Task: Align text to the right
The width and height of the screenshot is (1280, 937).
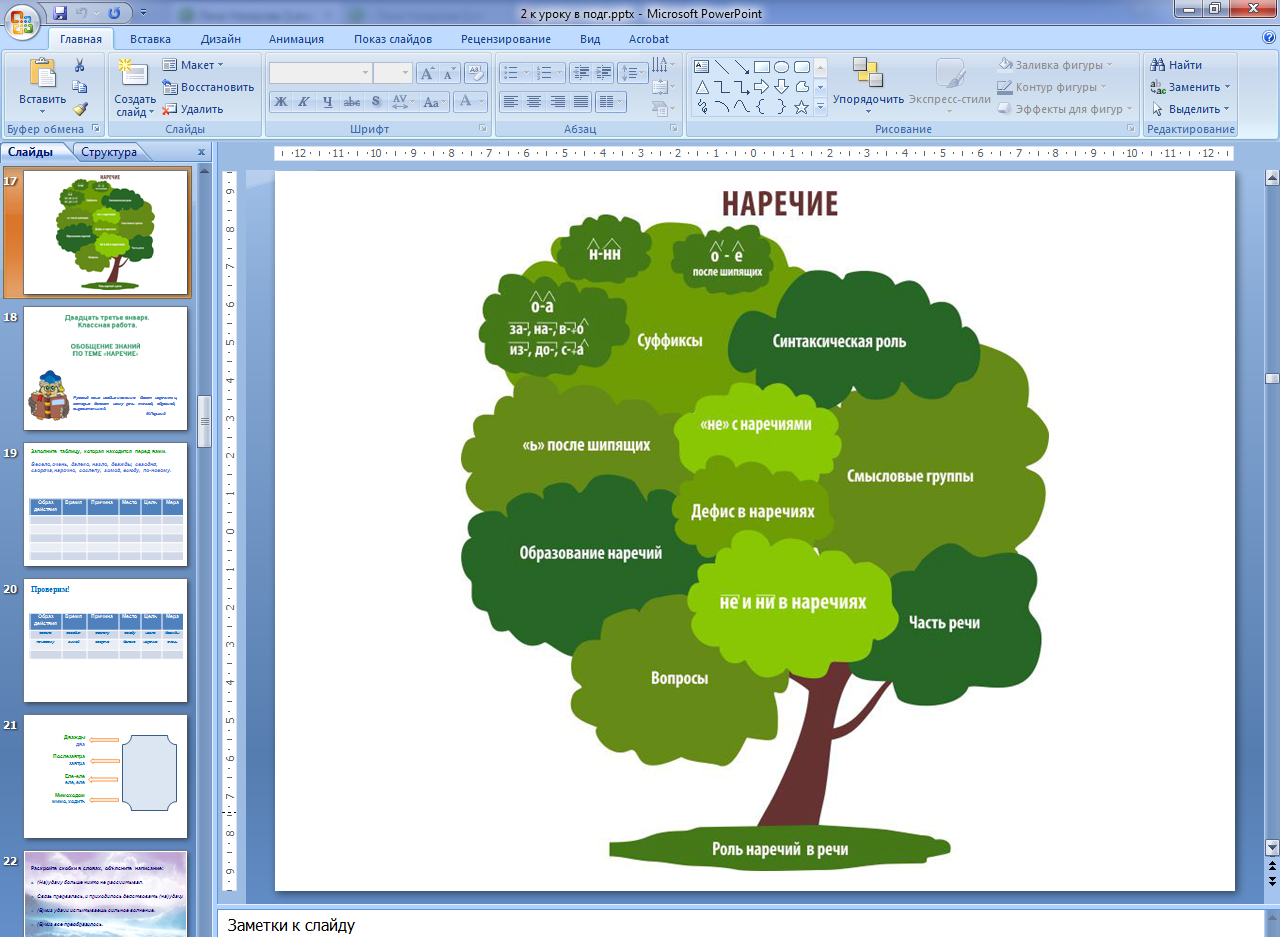Action: (x=557, y=101)
